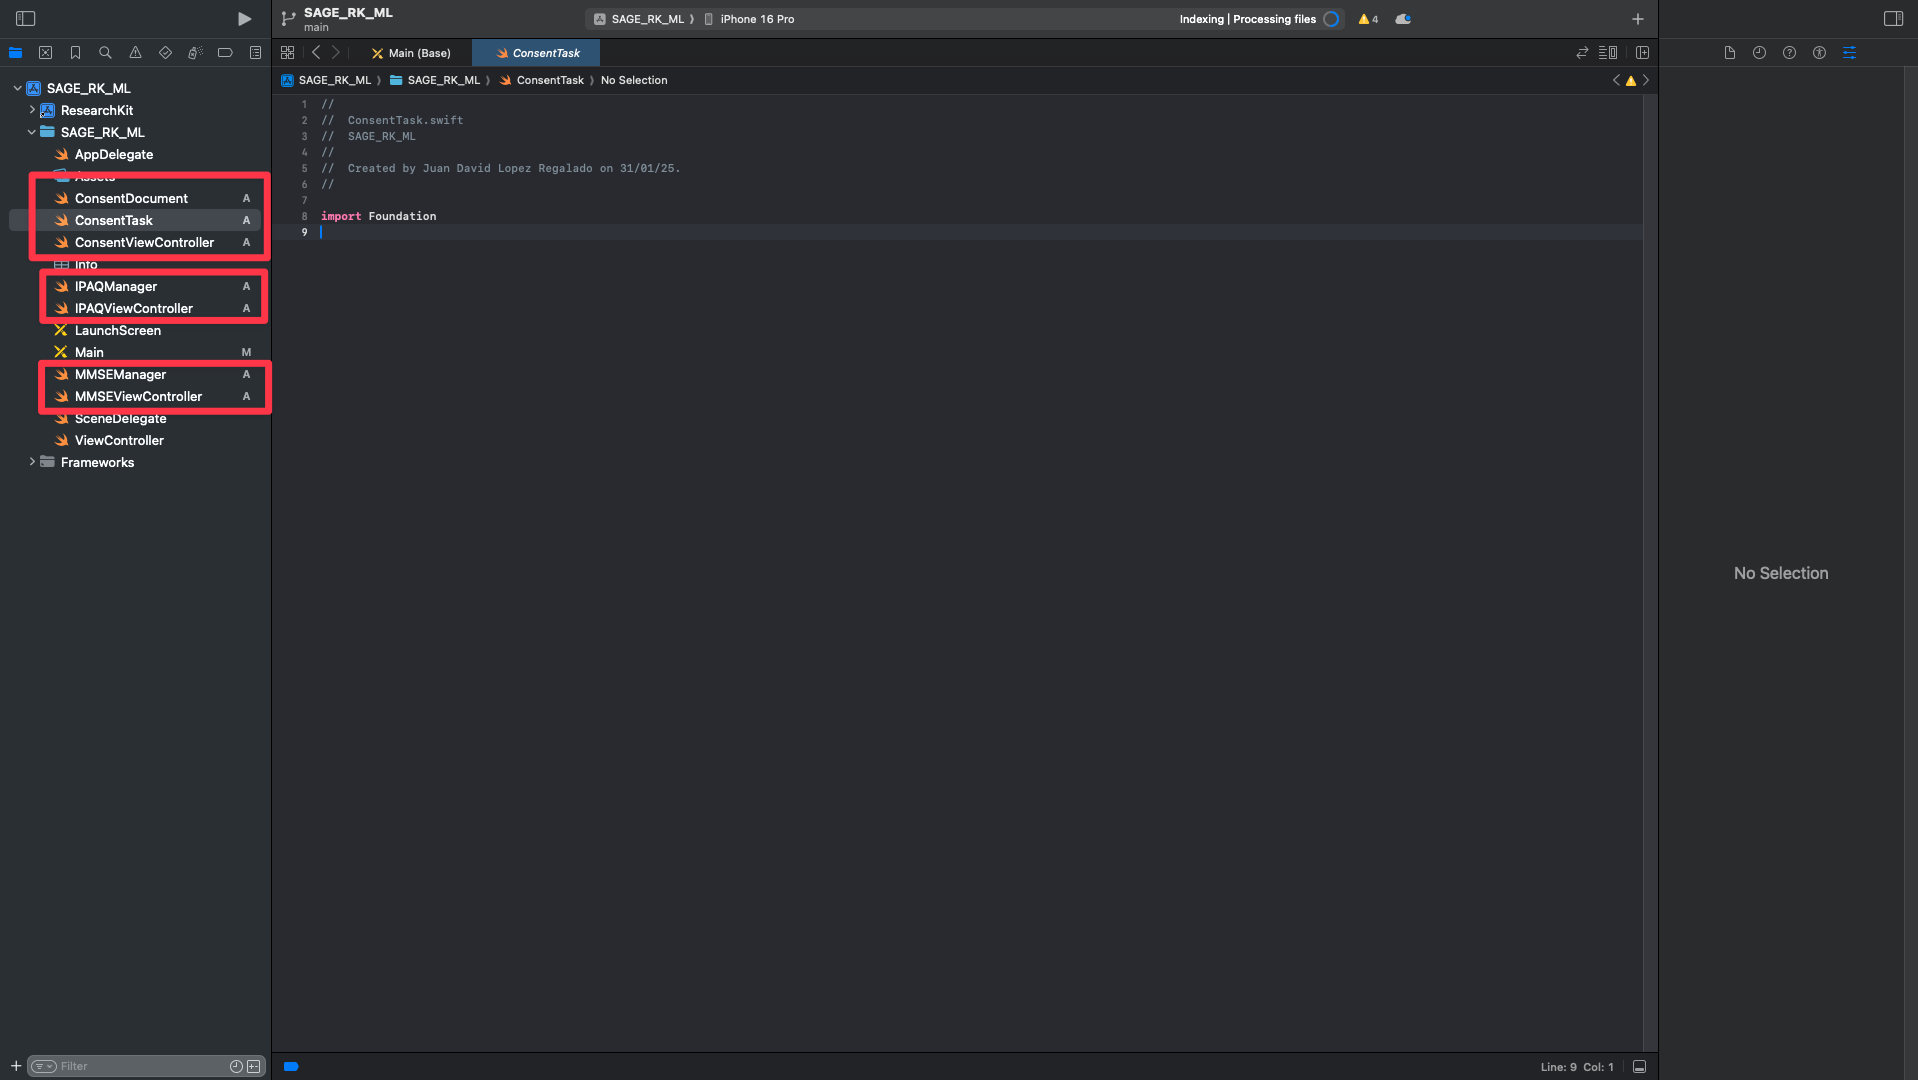This screenshot has height=1080, width=1918.
Task: Select the ConsentTask editor tab
Action: tap(537, 53)
